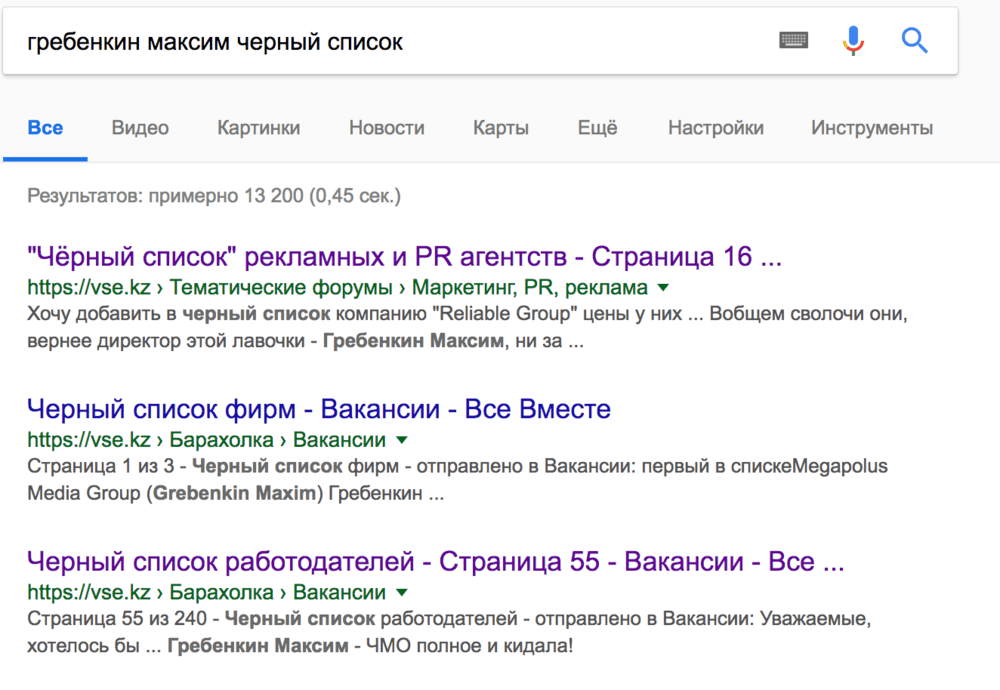Image resolution: width=1000 pixels, height=690 pixels.
Task: Open the on-screen keyboard icon
Action: [x=793, y=41]
